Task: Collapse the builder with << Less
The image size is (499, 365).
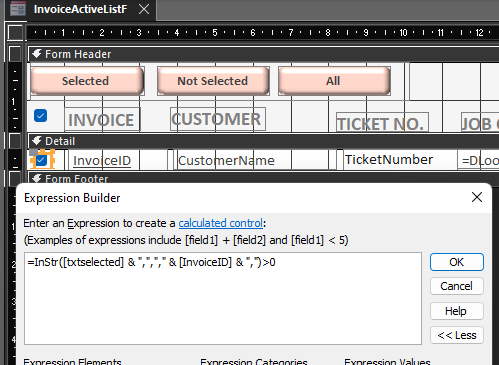Action: pyautogui.click(x=457, y=335)
